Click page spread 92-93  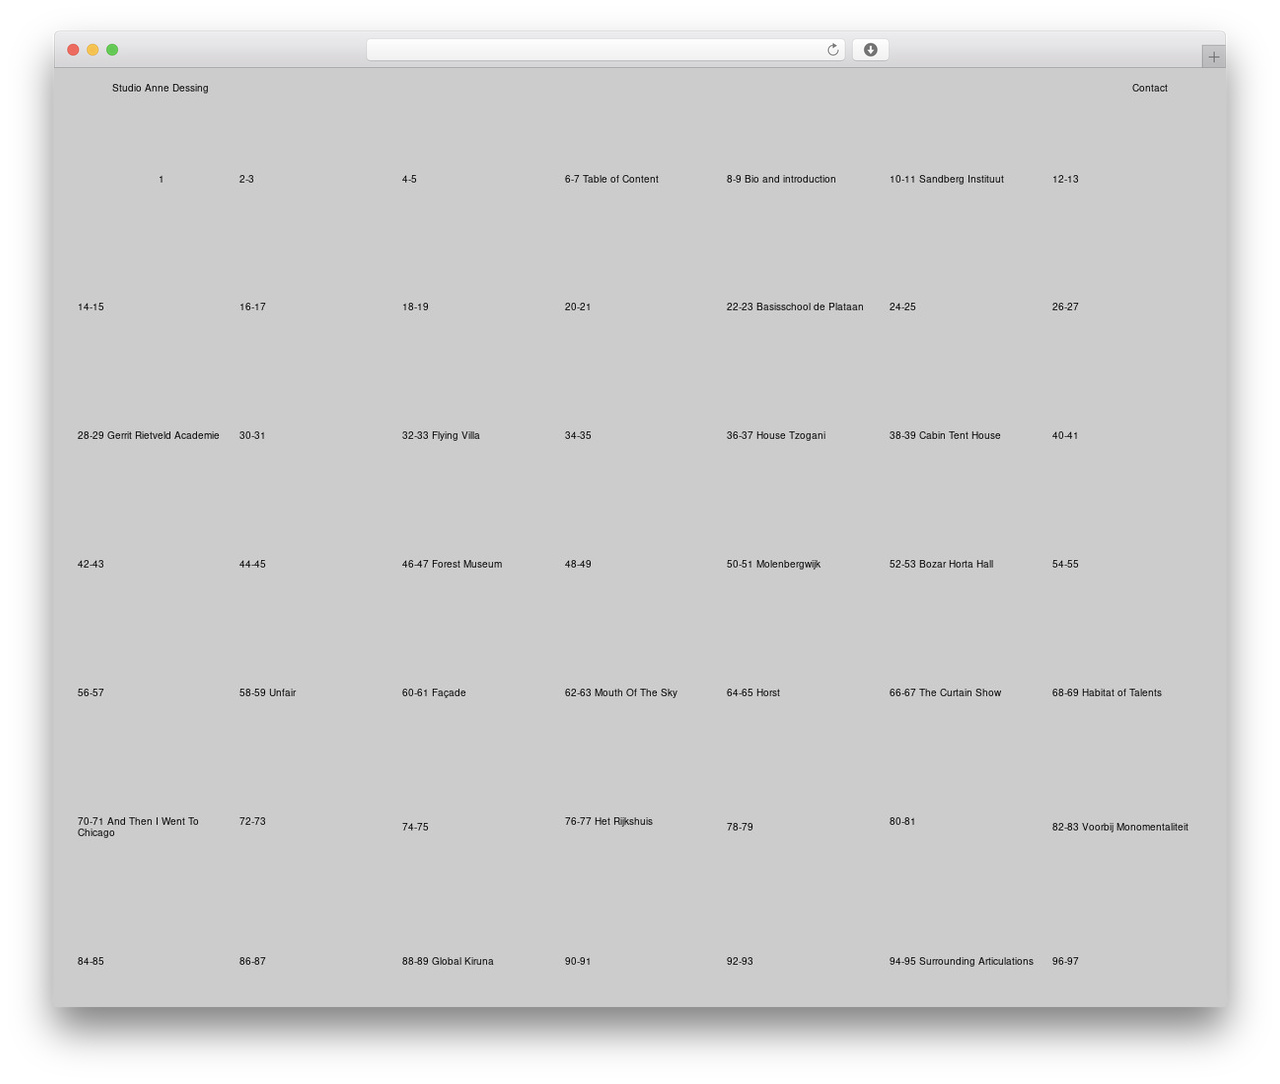tap(739, 961)
